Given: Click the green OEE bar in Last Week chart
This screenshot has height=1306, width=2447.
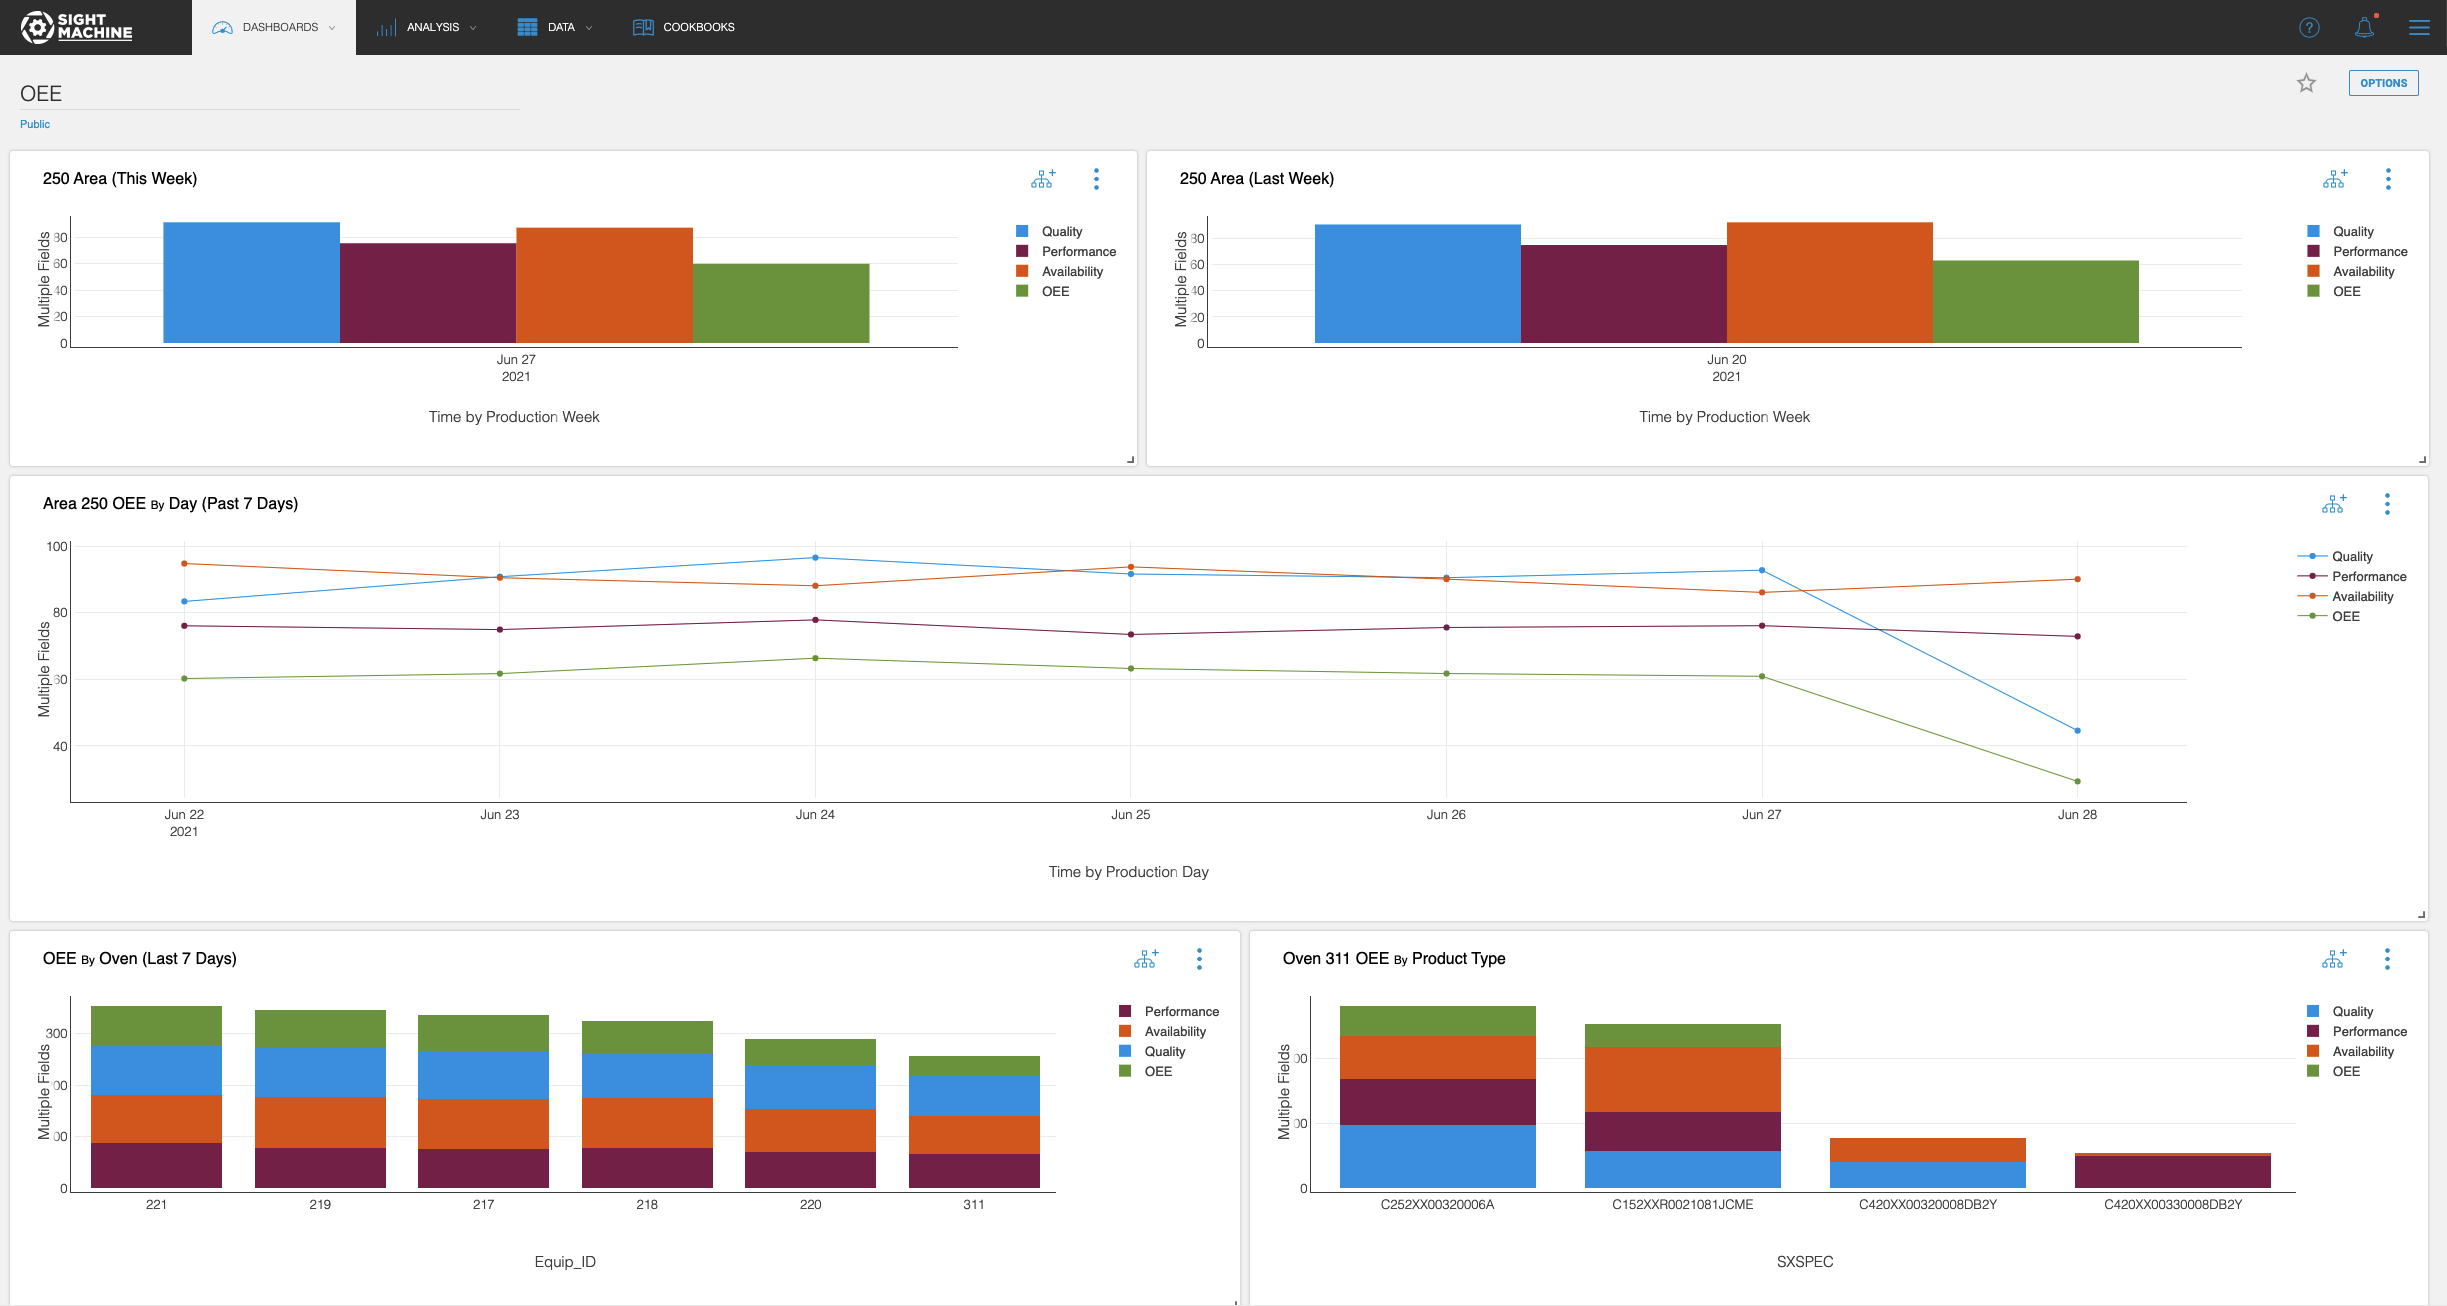Looking at the screenshot, I should 2035,302.
